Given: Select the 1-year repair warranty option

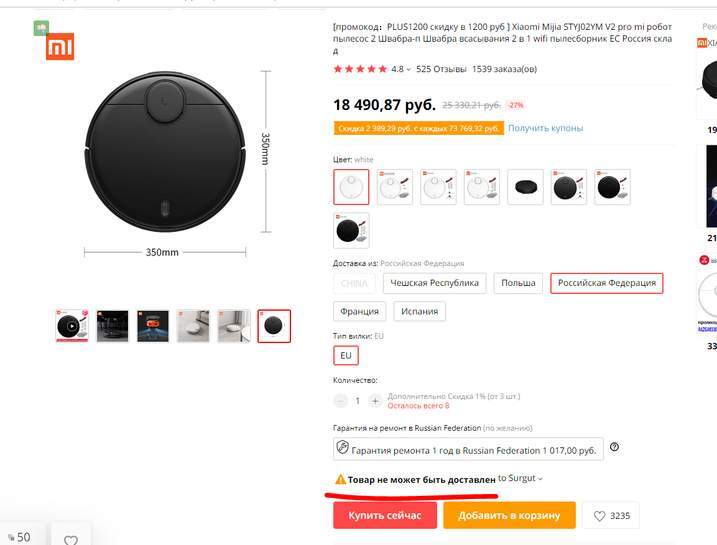Looking at the screenshot, I should [468, 448].
